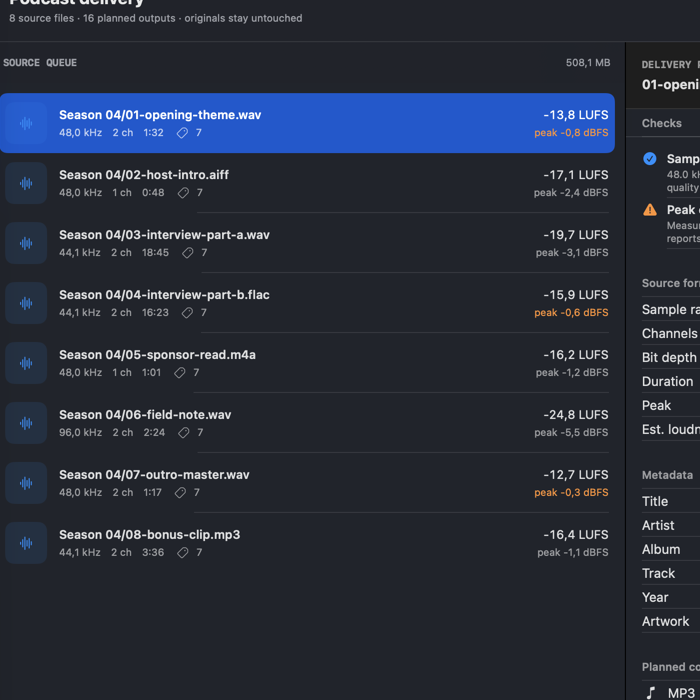Click the -17,1 LUFS loudness value
This screenshot has height=700, width=700.
coord(575,175)
